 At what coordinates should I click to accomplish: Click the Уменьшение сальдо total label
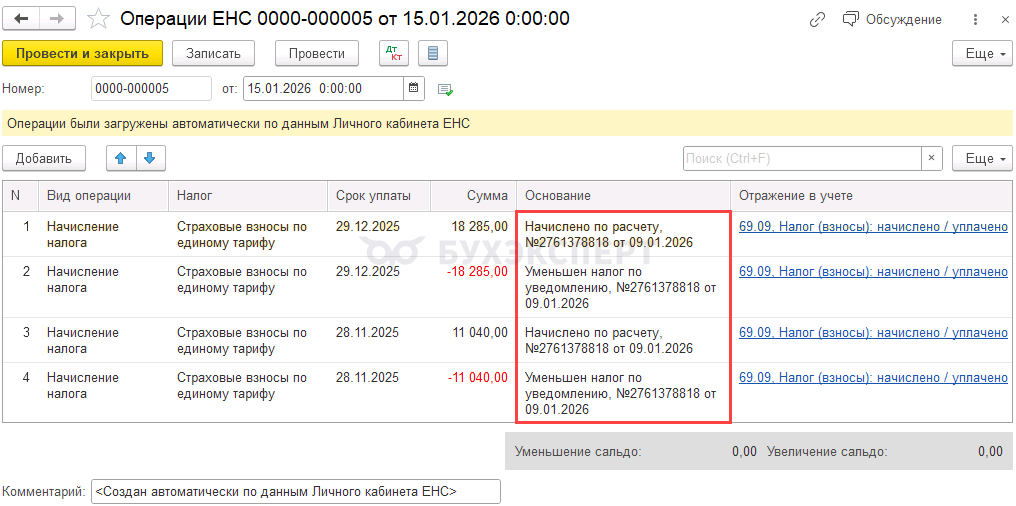[578, 452]
